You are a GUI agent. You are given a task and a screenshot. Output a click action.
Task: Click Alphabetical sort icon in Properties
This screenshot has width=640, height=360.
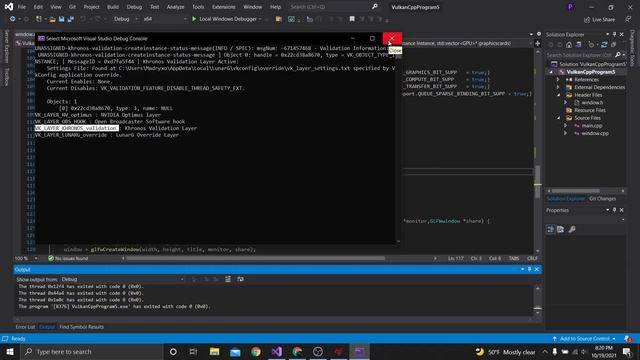click(561, 229)
